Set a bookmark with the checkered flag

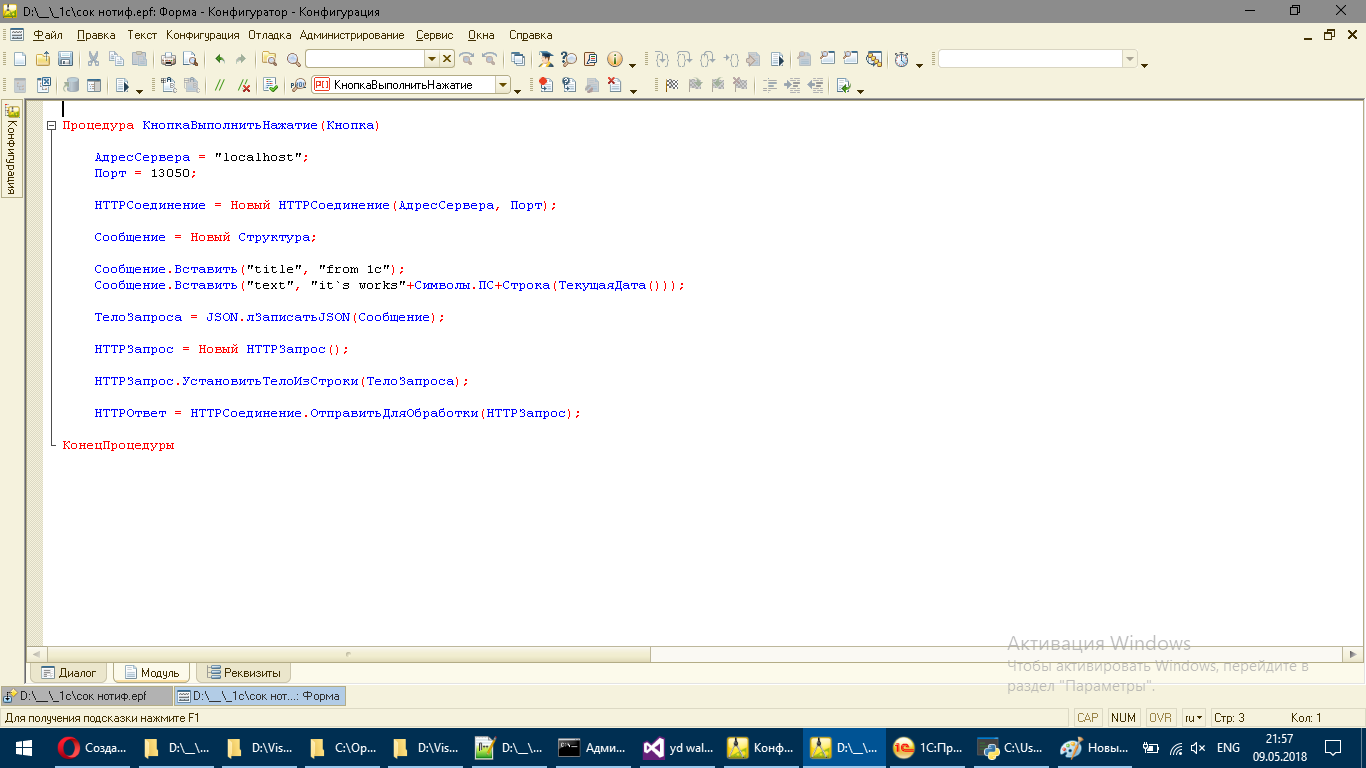pyautogui.click(x=672, y=85)
